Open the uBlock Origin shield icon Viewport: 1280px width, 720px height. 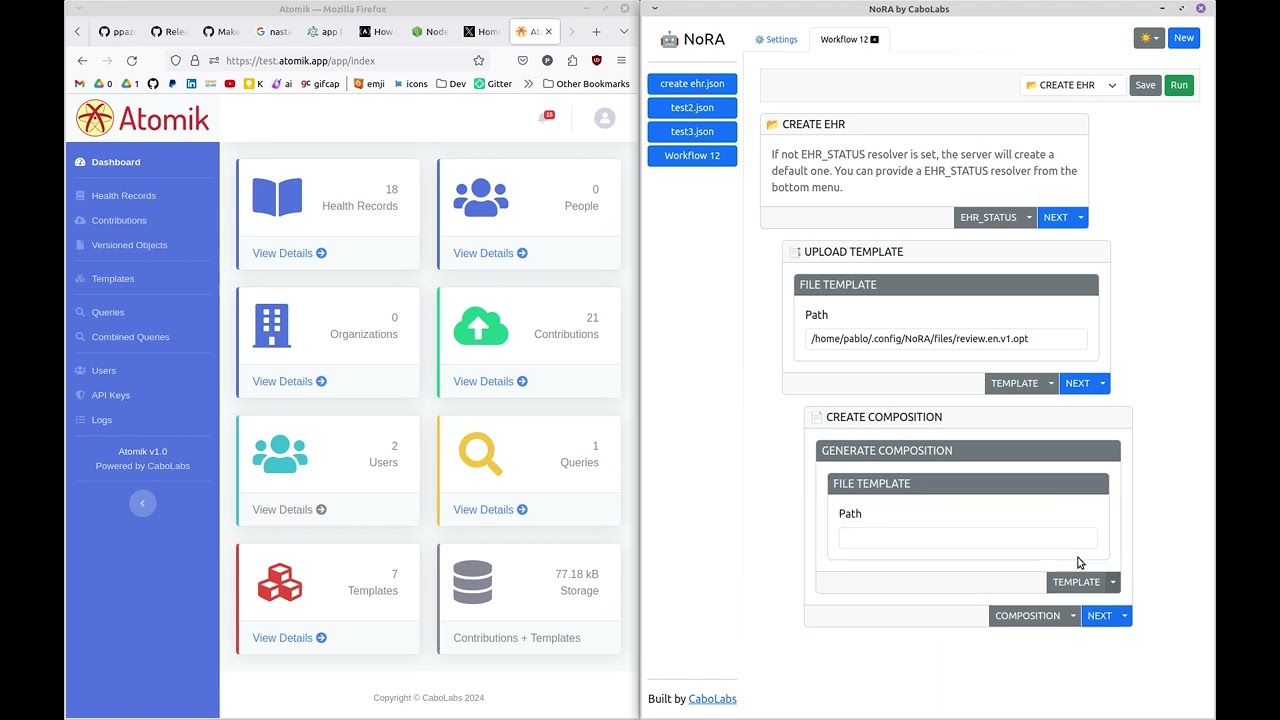click(x=597, y=60)
